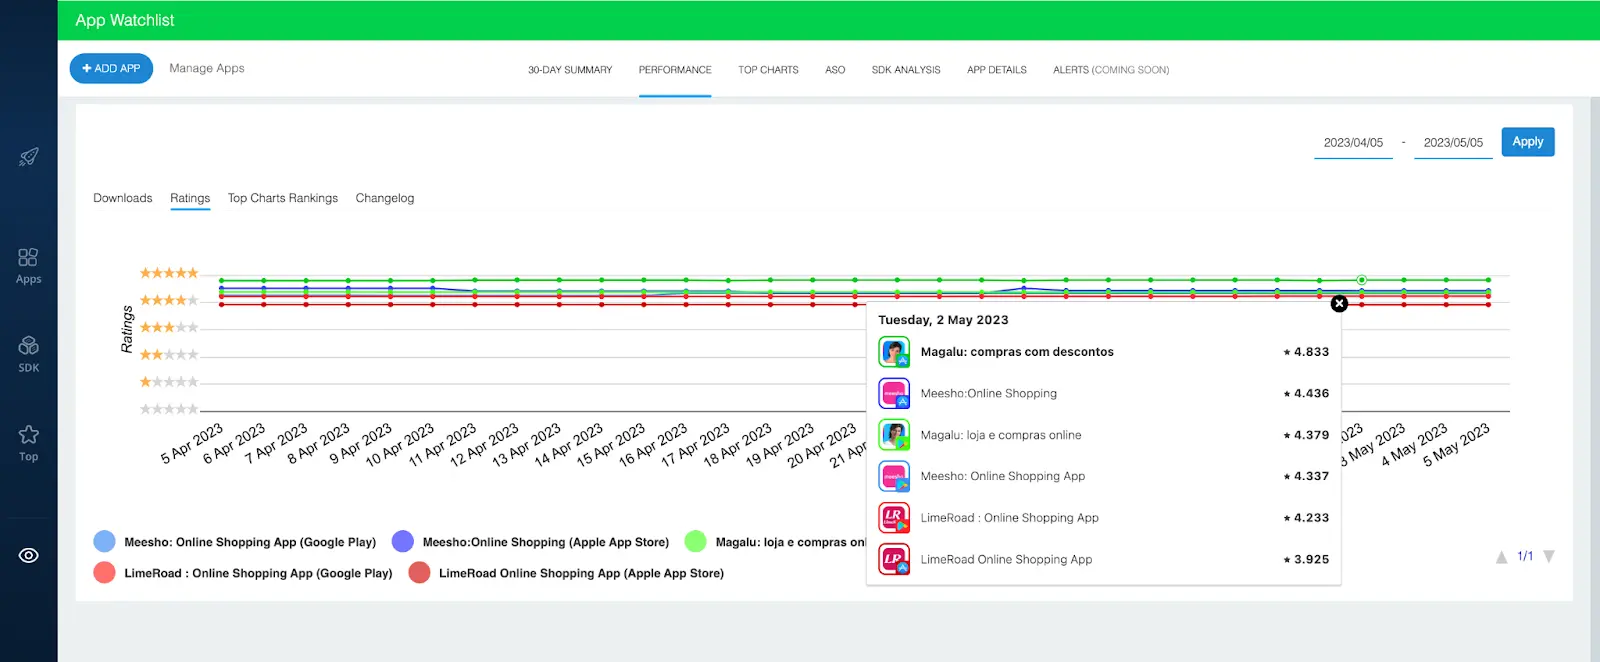This screenshot has width=1600, height=662.
Task: Toggle LimeRoad Google Play legend swatch
Action: 104,572
